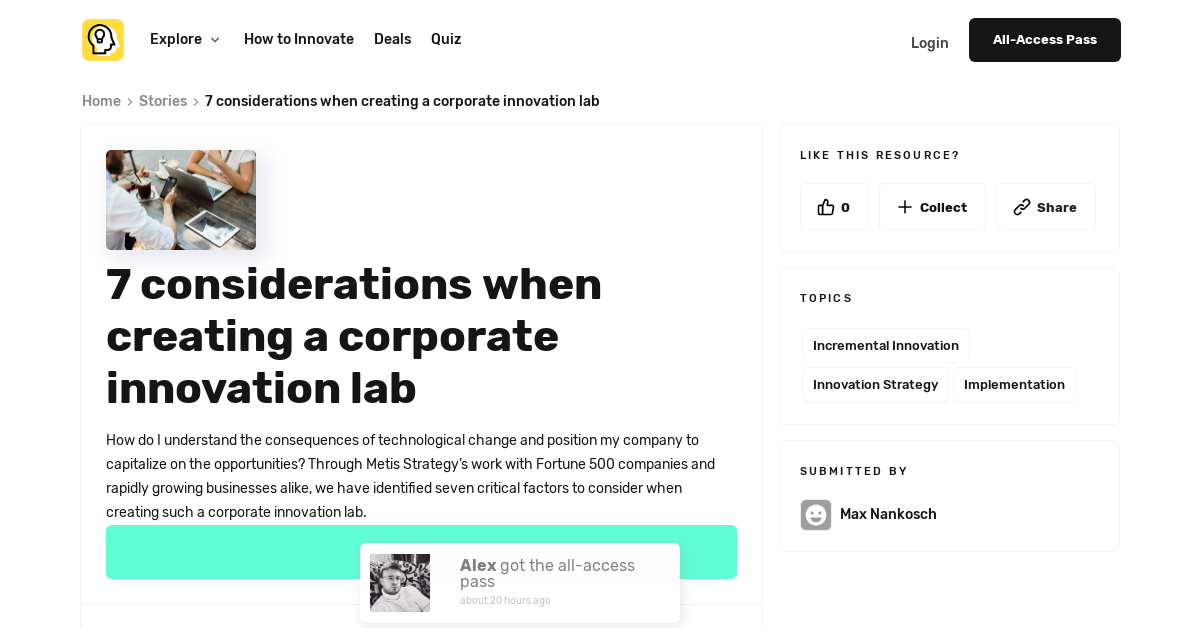Open the site logo icon

[102, 39]
